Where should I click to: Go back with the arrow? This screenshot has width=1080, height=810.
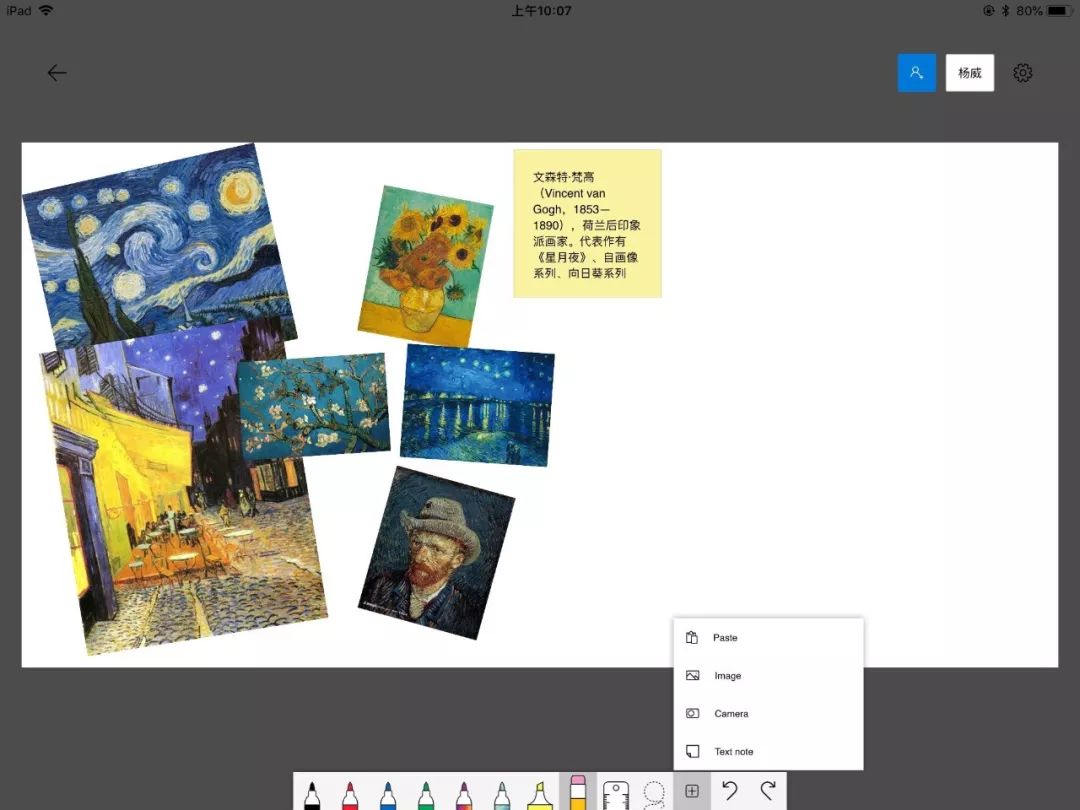pyautogui.click(x=56, y=72)
